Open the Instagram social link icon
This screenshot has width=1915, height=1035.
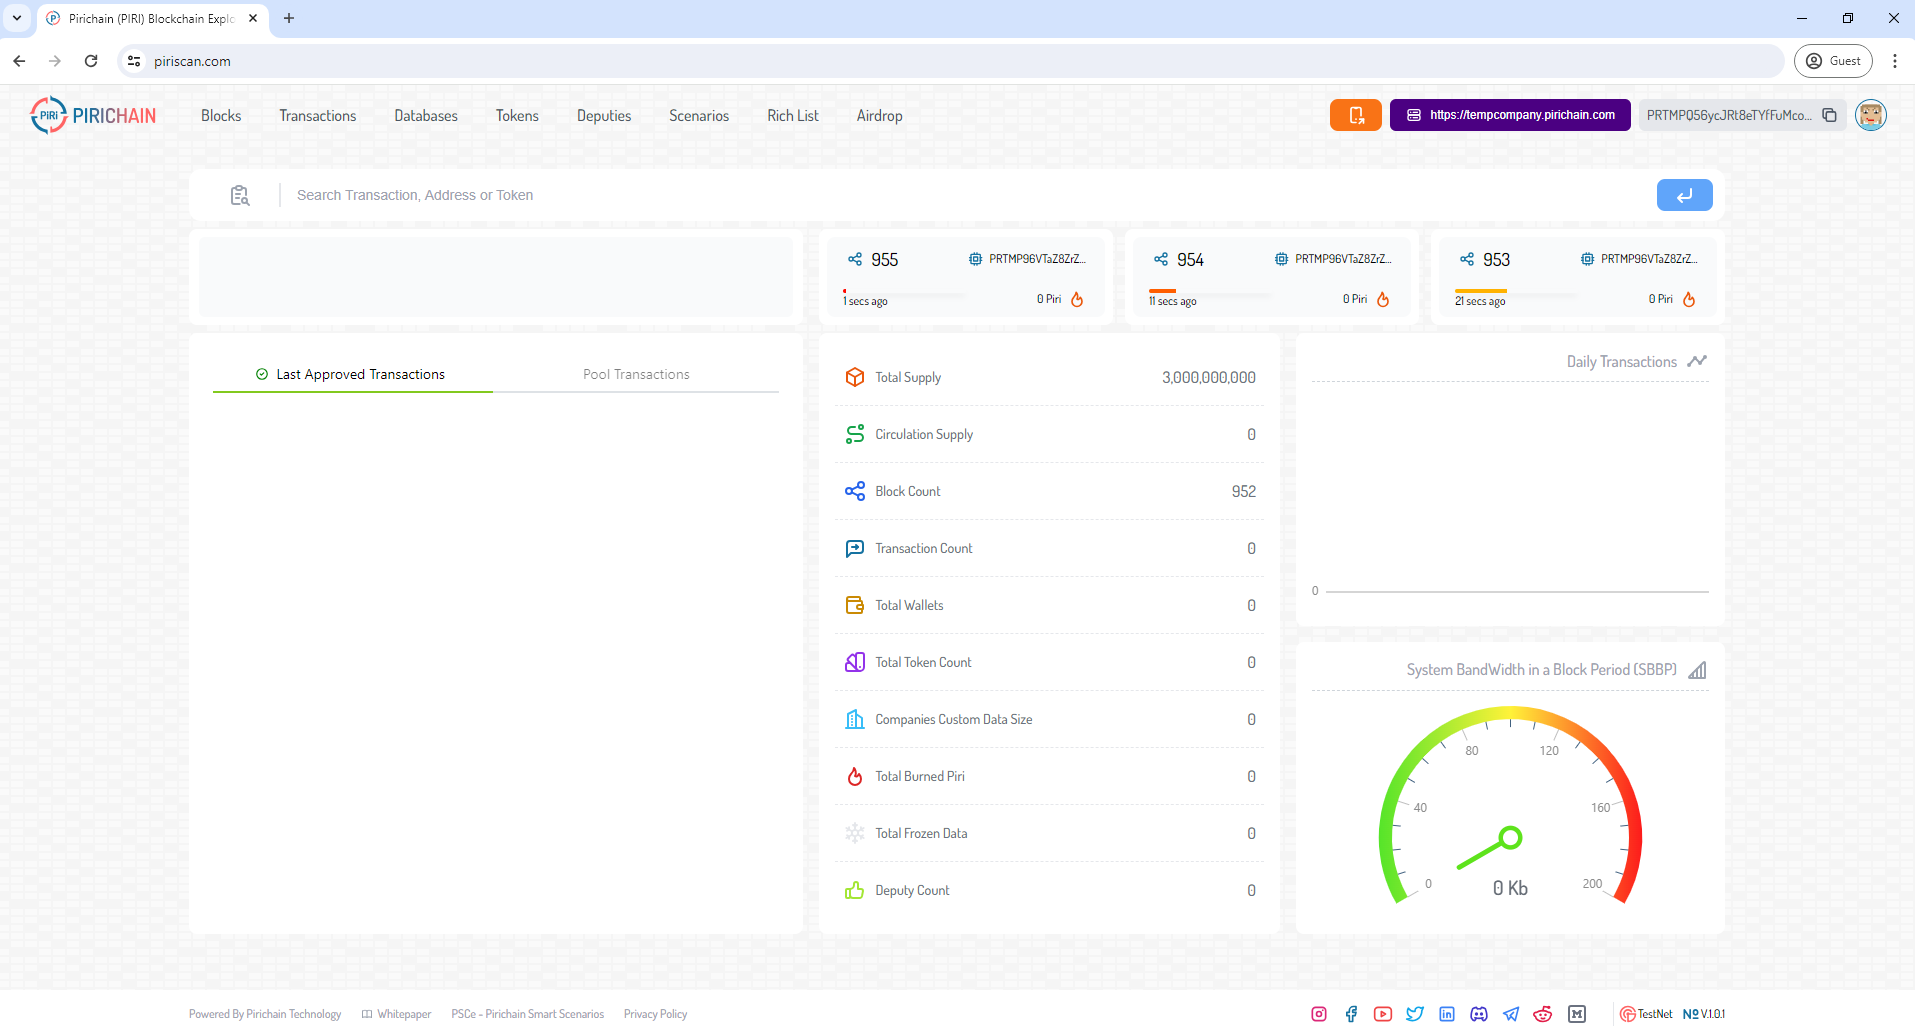click(1319, 1014)
